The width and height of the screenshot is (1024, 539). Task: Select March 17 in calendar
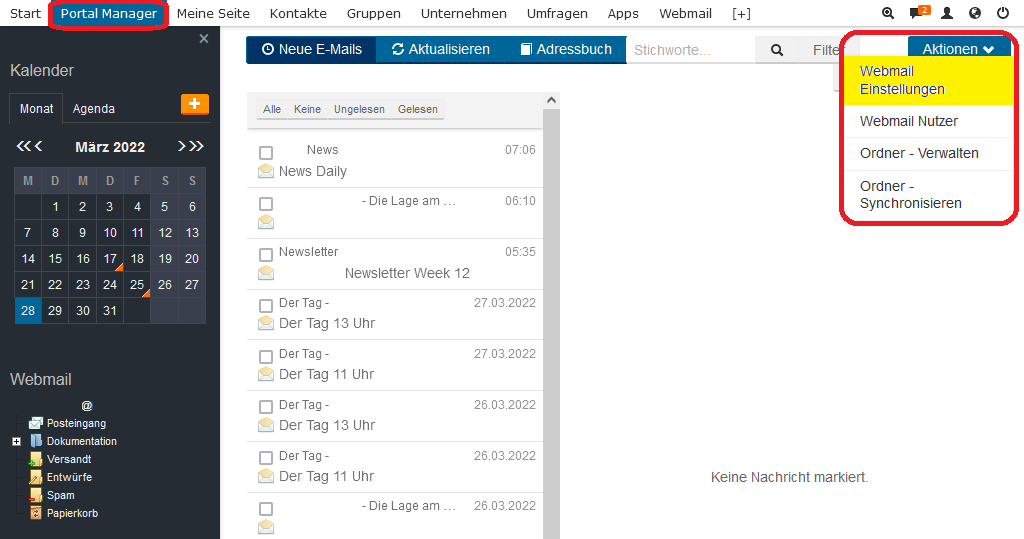tap(110, 259)
